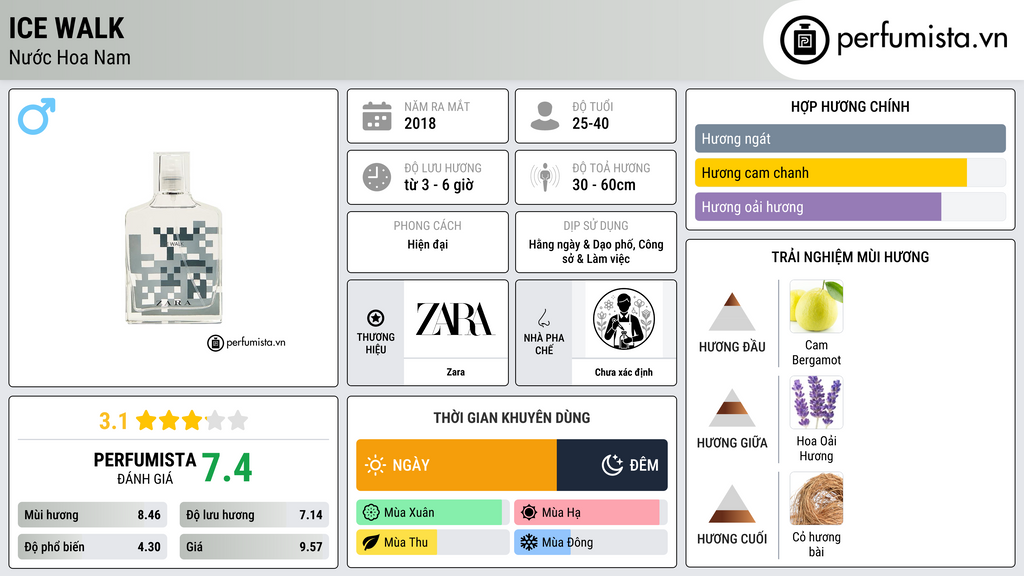The width and height of the screenshot is (1024, 576).
Task: Click the Zara brand name label
Action: [455, 372]
